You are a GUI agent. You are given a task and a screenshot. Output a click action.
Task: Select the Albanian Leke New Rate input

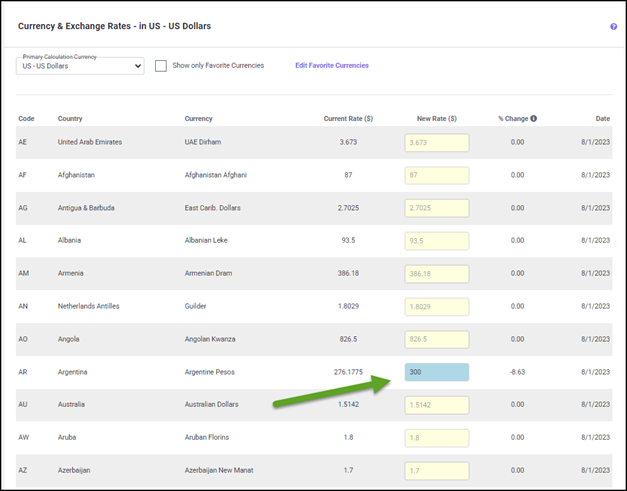tap(437, 241)
